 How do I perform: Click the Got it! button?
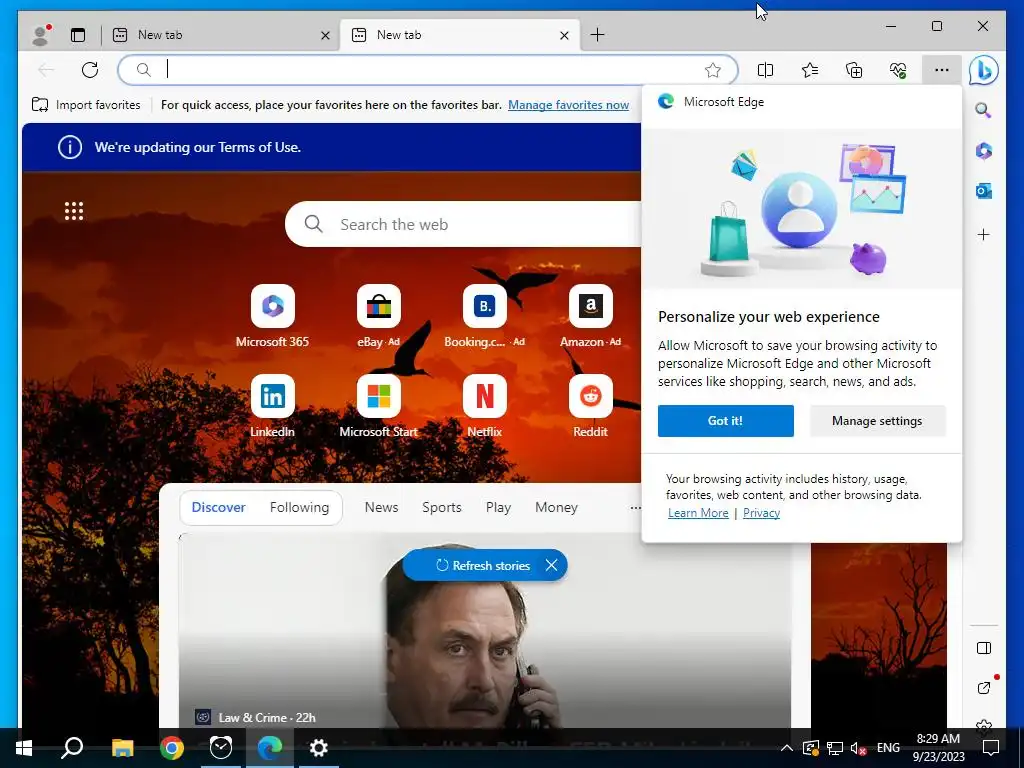(x=726, y=421)
